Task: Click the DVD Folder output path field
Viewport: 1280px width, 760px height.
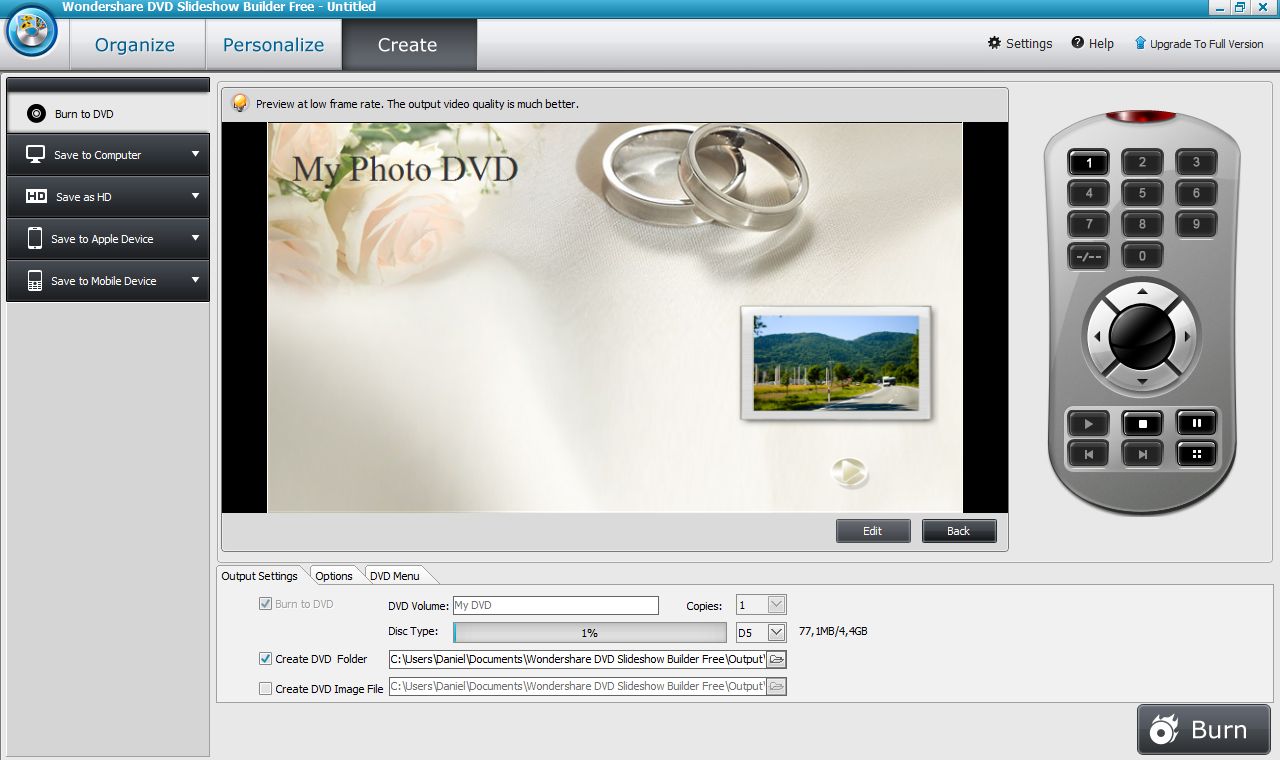Action: (x=577, y=659)
